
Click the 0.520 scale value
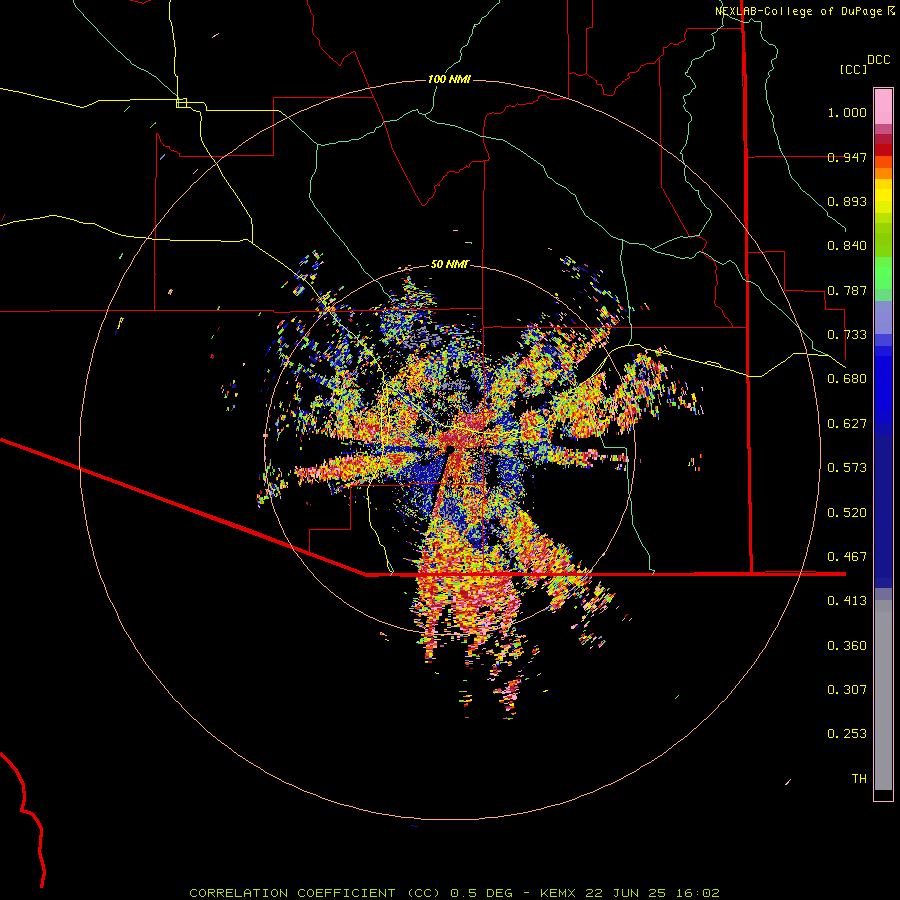pos(847,513)
